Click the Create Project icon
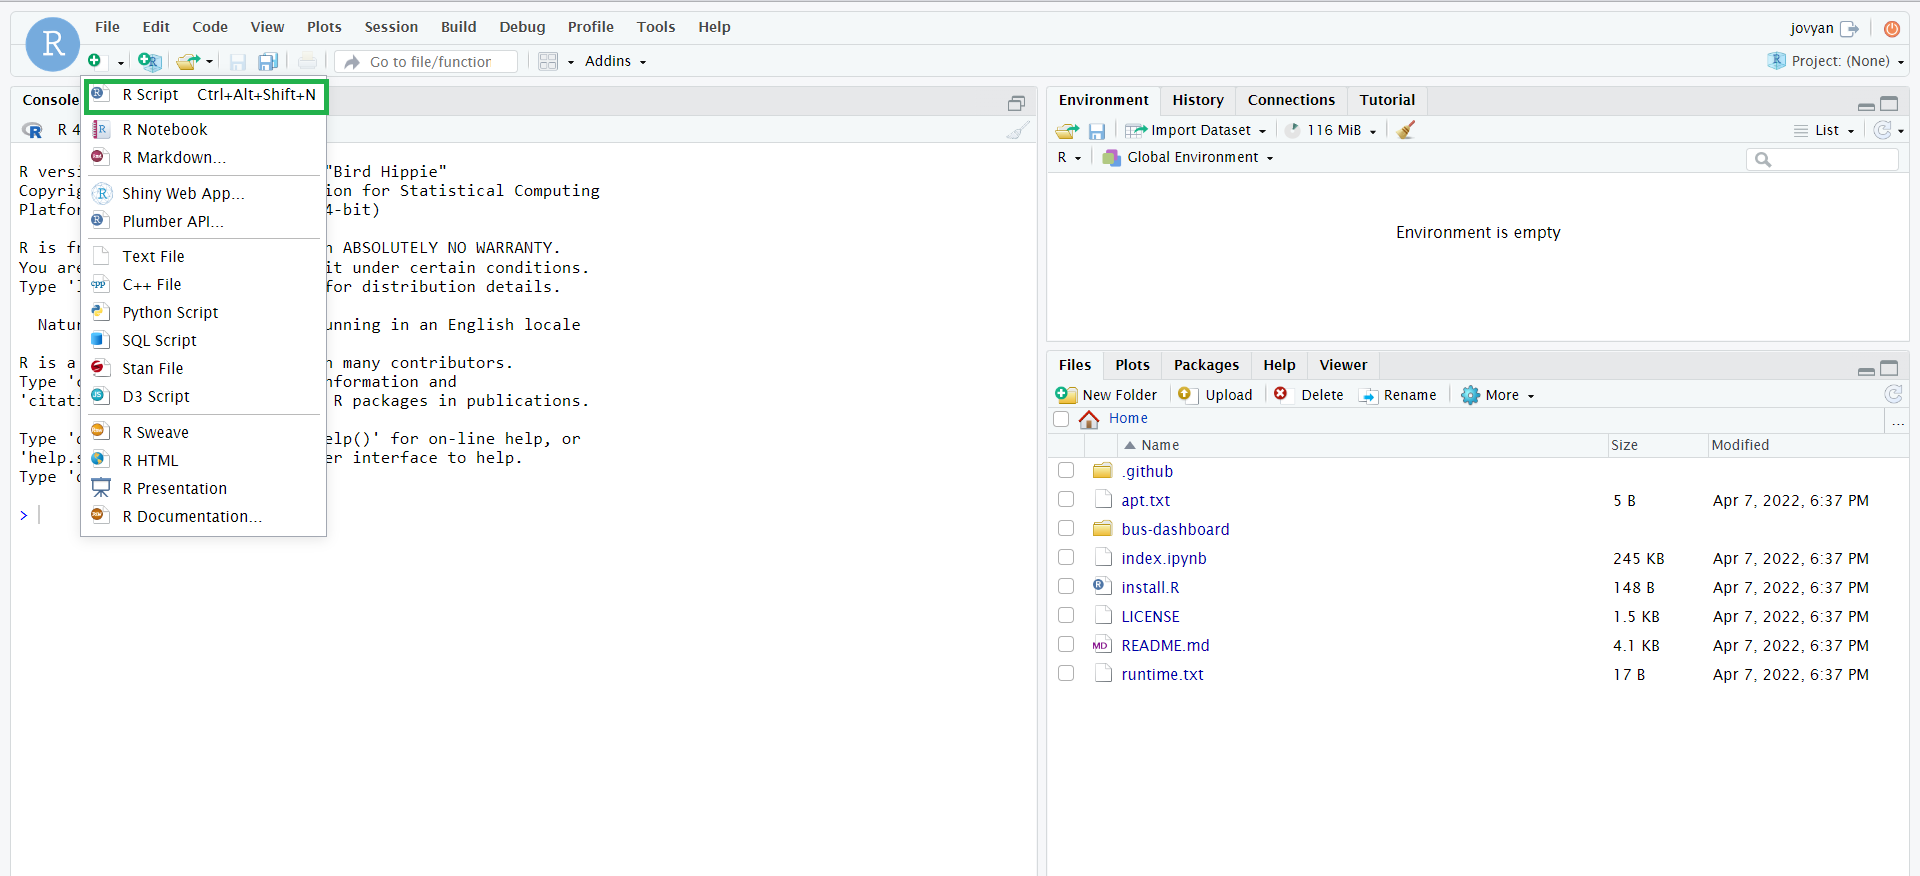 pyautogui.click(x=149, y=61)
